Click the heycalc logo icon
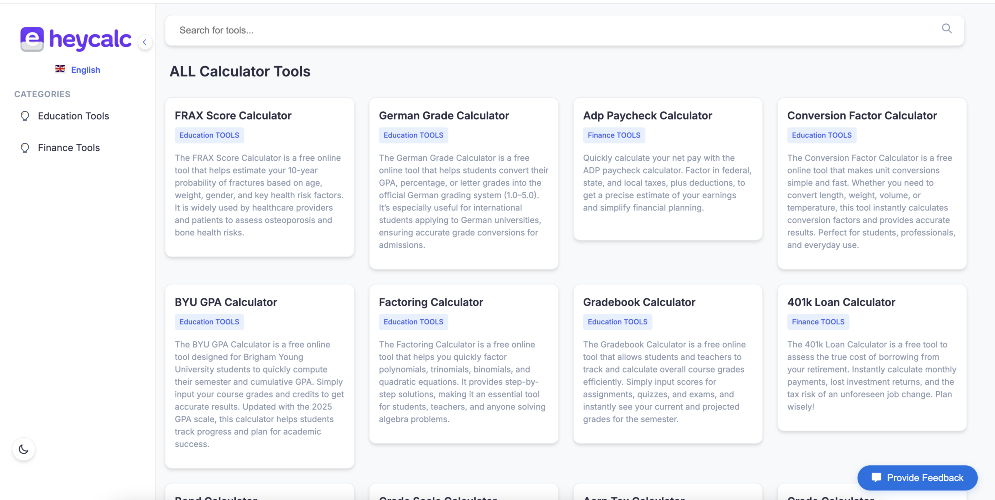 [32, 39]
